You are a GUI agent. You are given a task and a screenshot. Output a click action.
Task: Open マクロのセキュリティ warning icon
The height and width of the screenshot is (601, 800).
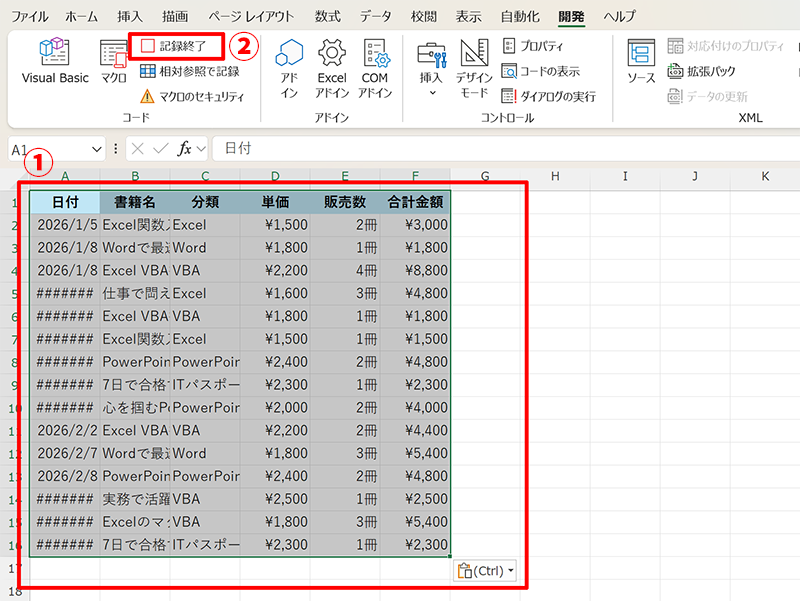tap(147, 97)
